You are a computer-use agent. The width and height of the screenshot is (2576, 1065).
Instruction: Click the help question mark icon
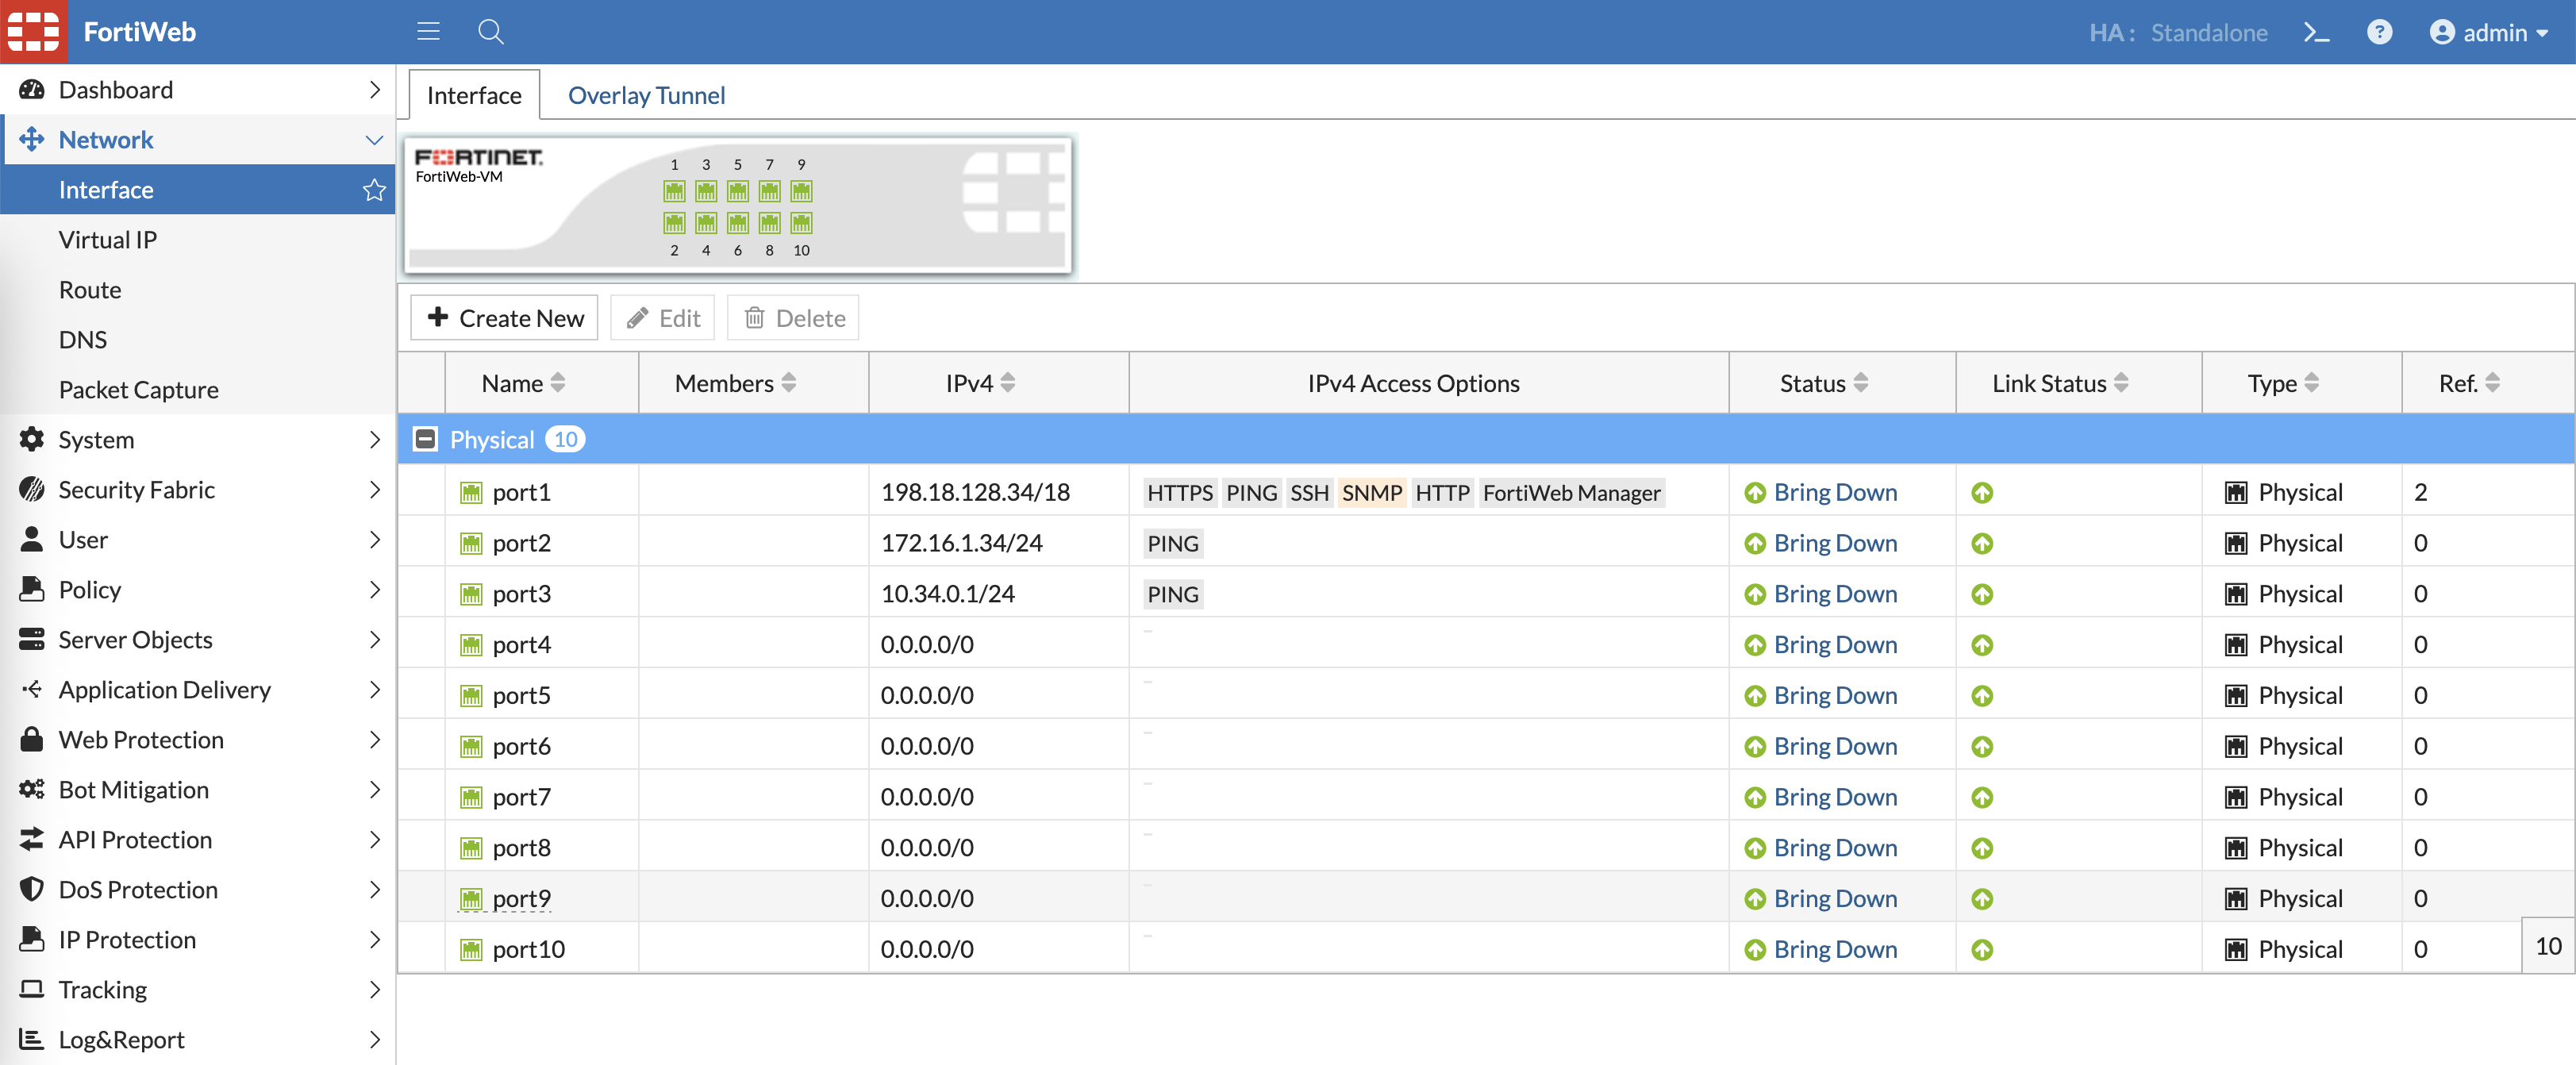click(2379, 32)
